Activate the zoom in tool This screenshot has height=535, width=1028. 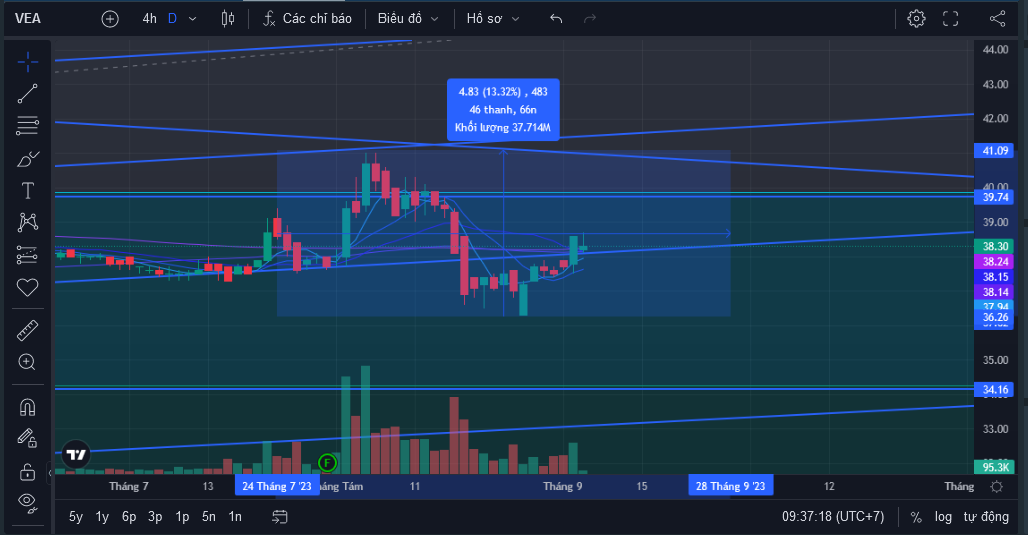tap(28, 362)
